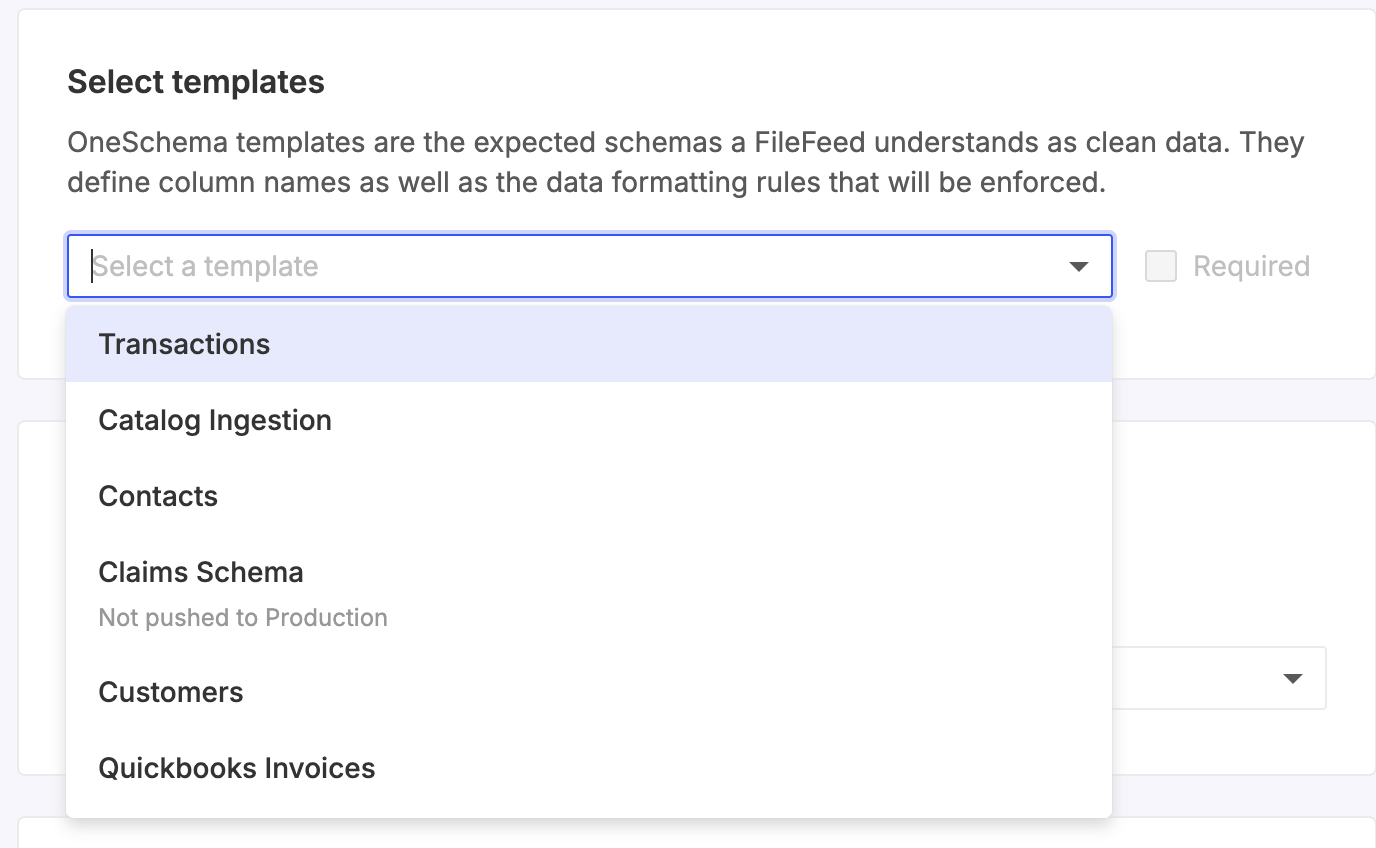Select the Claims Schema template
The height and width of the screenshot is (848, 1376).
point(201,572)
